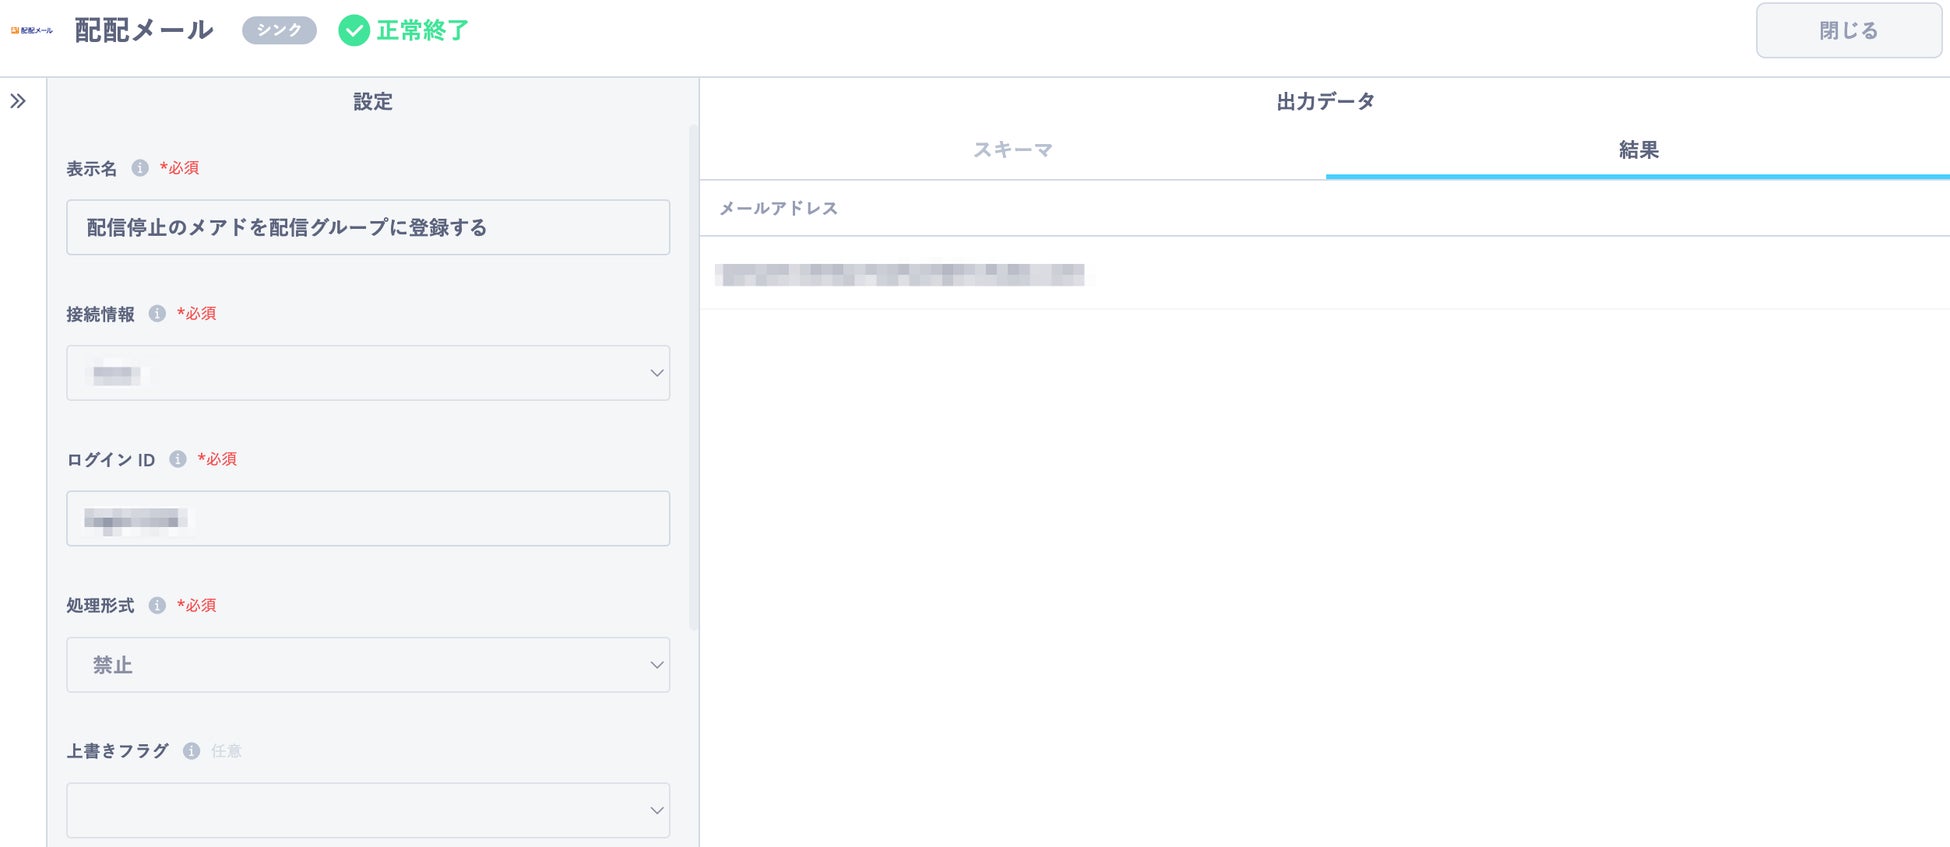Click the メールアドレス column header
The width and height of the screenshot is (1950, 847).
[779, 208]
